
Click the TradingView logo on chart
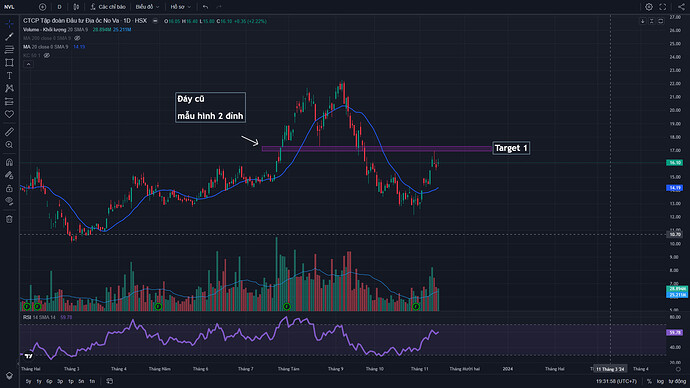(x=29, y=356)
